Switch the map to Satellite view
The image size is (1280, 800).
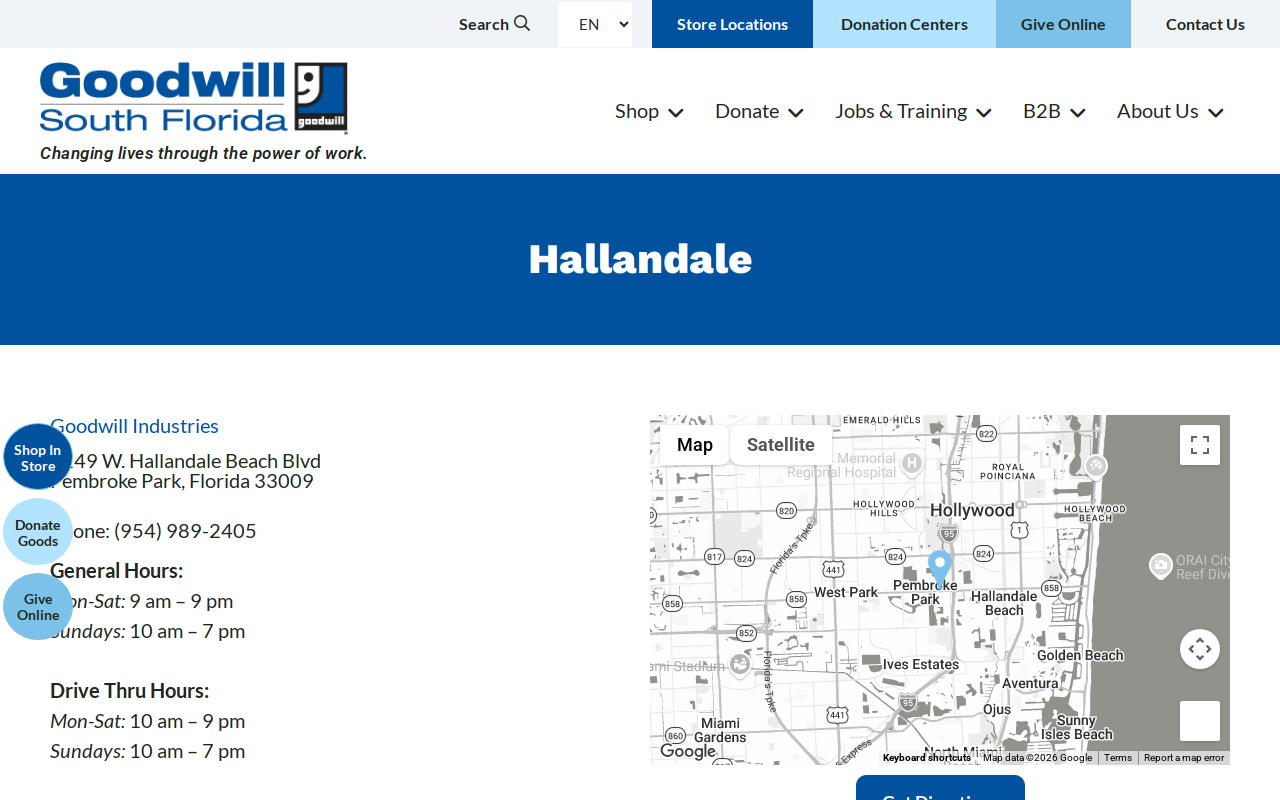pos(781,445)
